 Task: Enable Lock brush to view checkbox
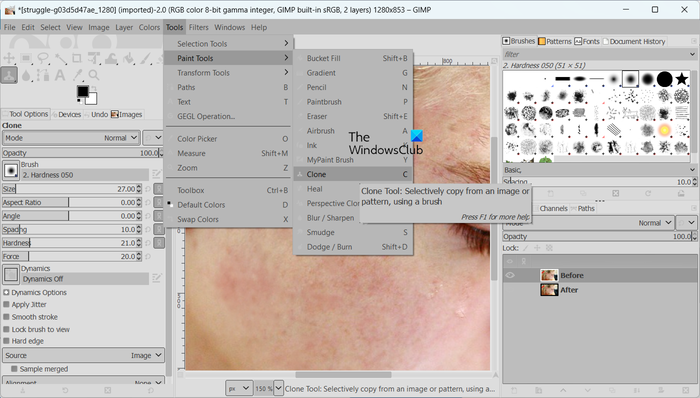(6, 329)
